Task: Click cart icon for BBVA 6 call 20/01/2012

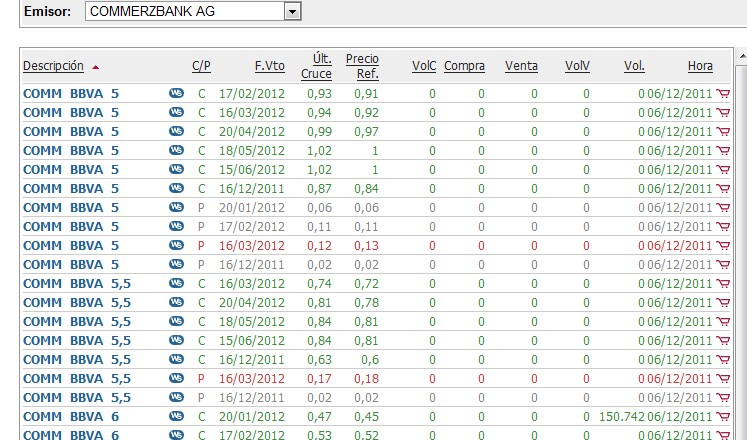Action: tap(723, 417)
